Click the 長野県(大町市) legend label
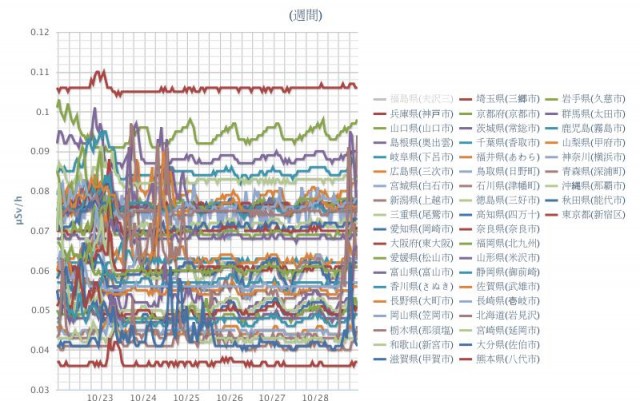Viewport: 640px width, 401px height. pos(422,301)
